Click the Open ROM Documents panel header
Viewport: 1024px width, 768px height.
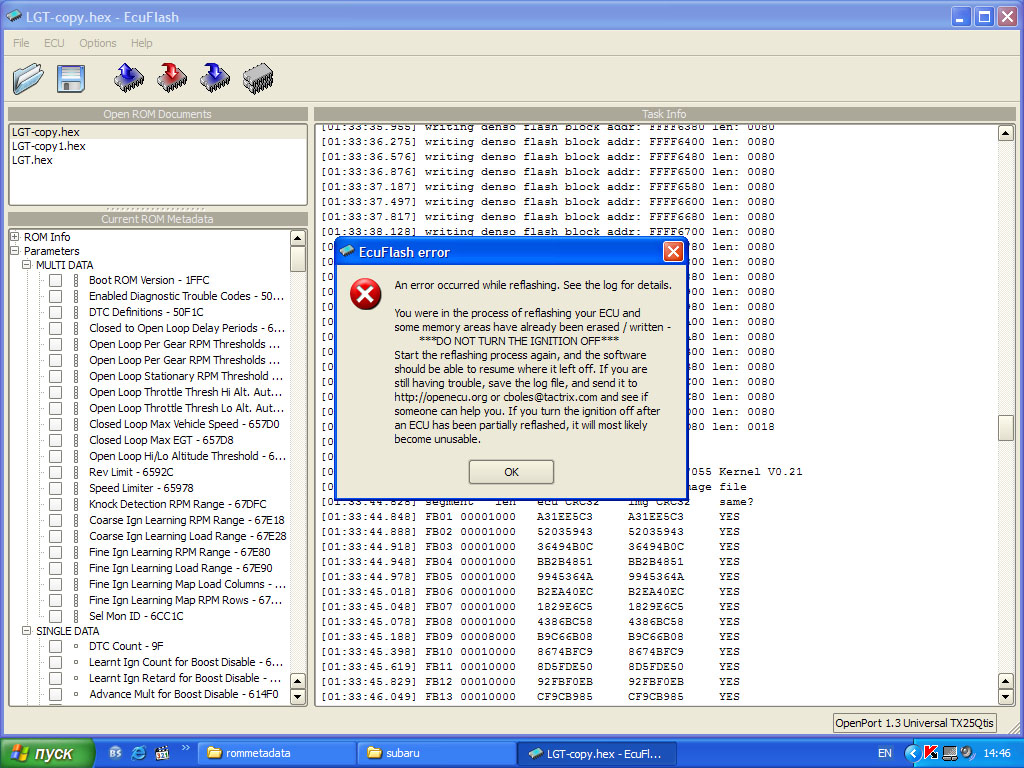click(157, 114)
